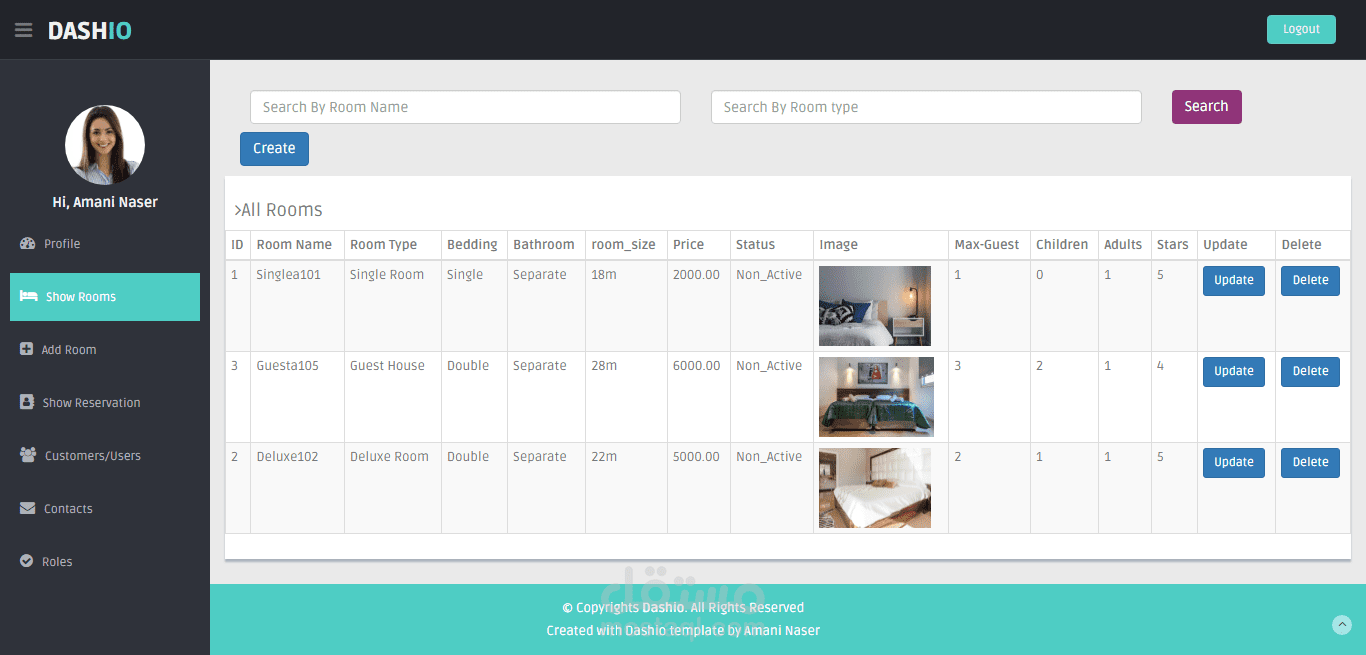Click the 'Children' column header
The height and width of the screenshot is (655, 1366).
(x=1062, y=244)
